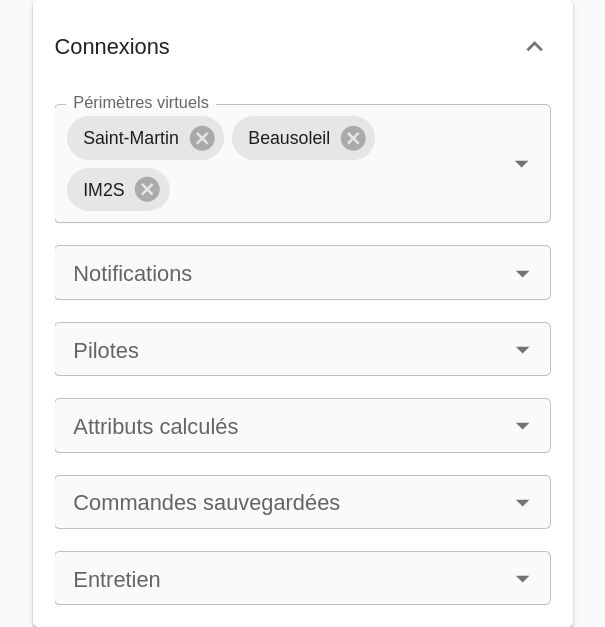The image size is (605, 627).
Task: Click inside the Notifications field
Action: click(x=280, y=274)
